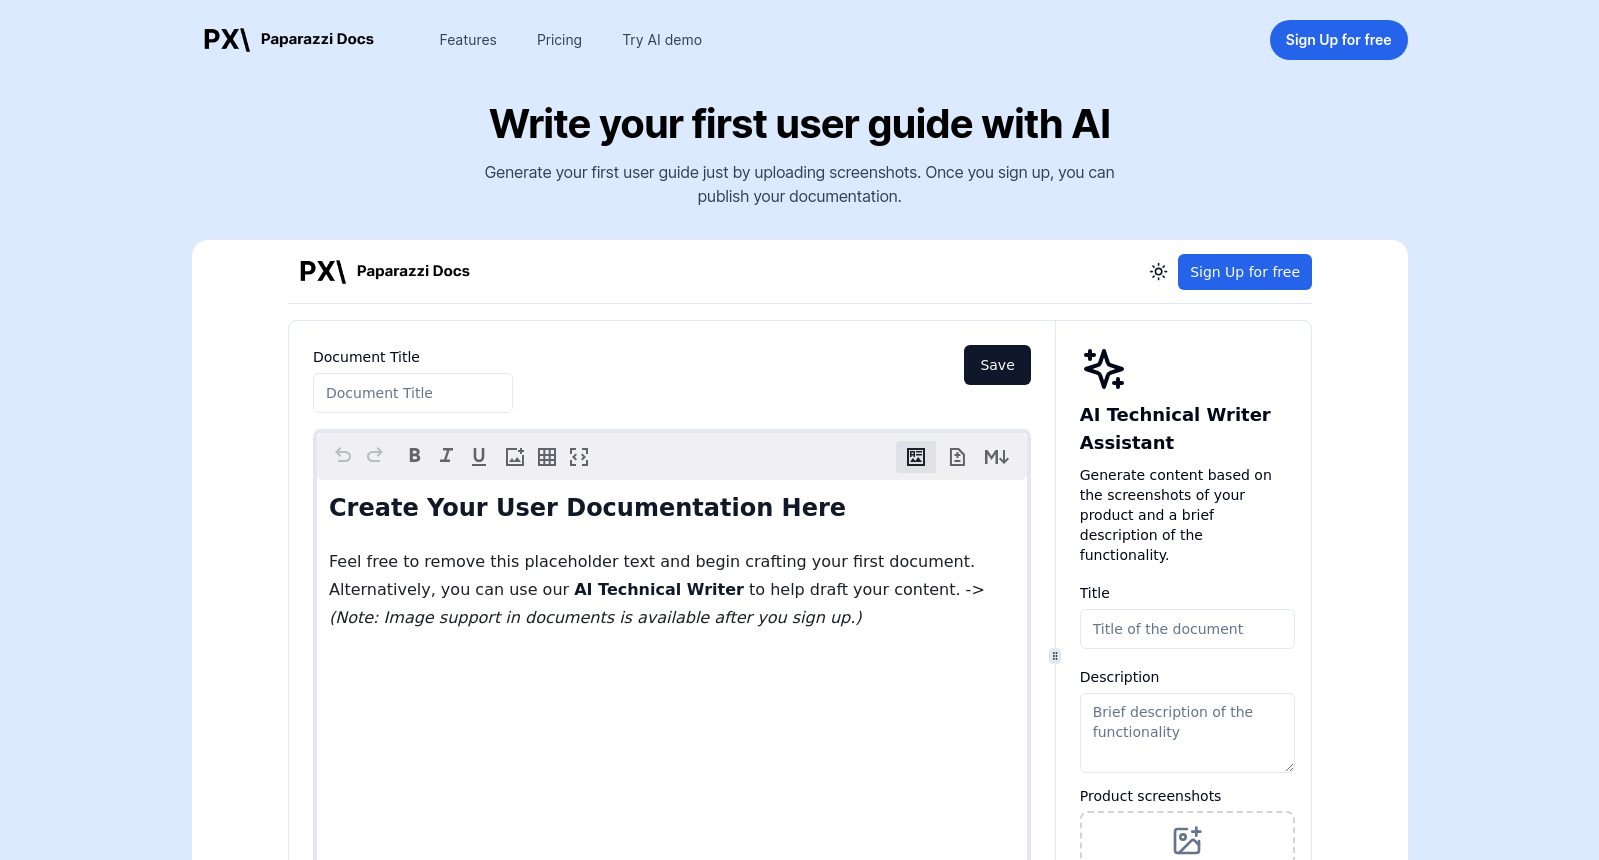The height and width of the screenshot is (860, 1599).
Task: Switch to Markdown view mode
Action: coord(997,457)
